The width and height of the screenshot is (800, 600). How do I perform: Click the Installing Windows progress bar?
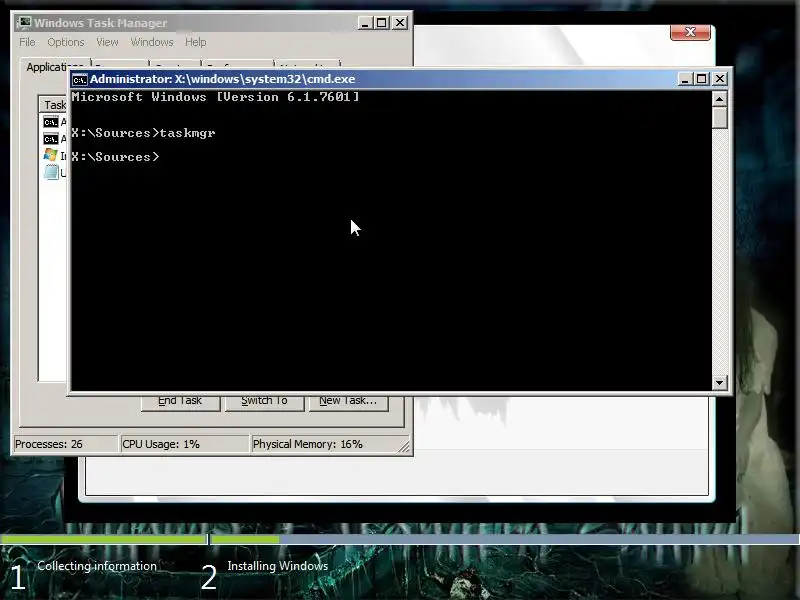coord(505,539)
